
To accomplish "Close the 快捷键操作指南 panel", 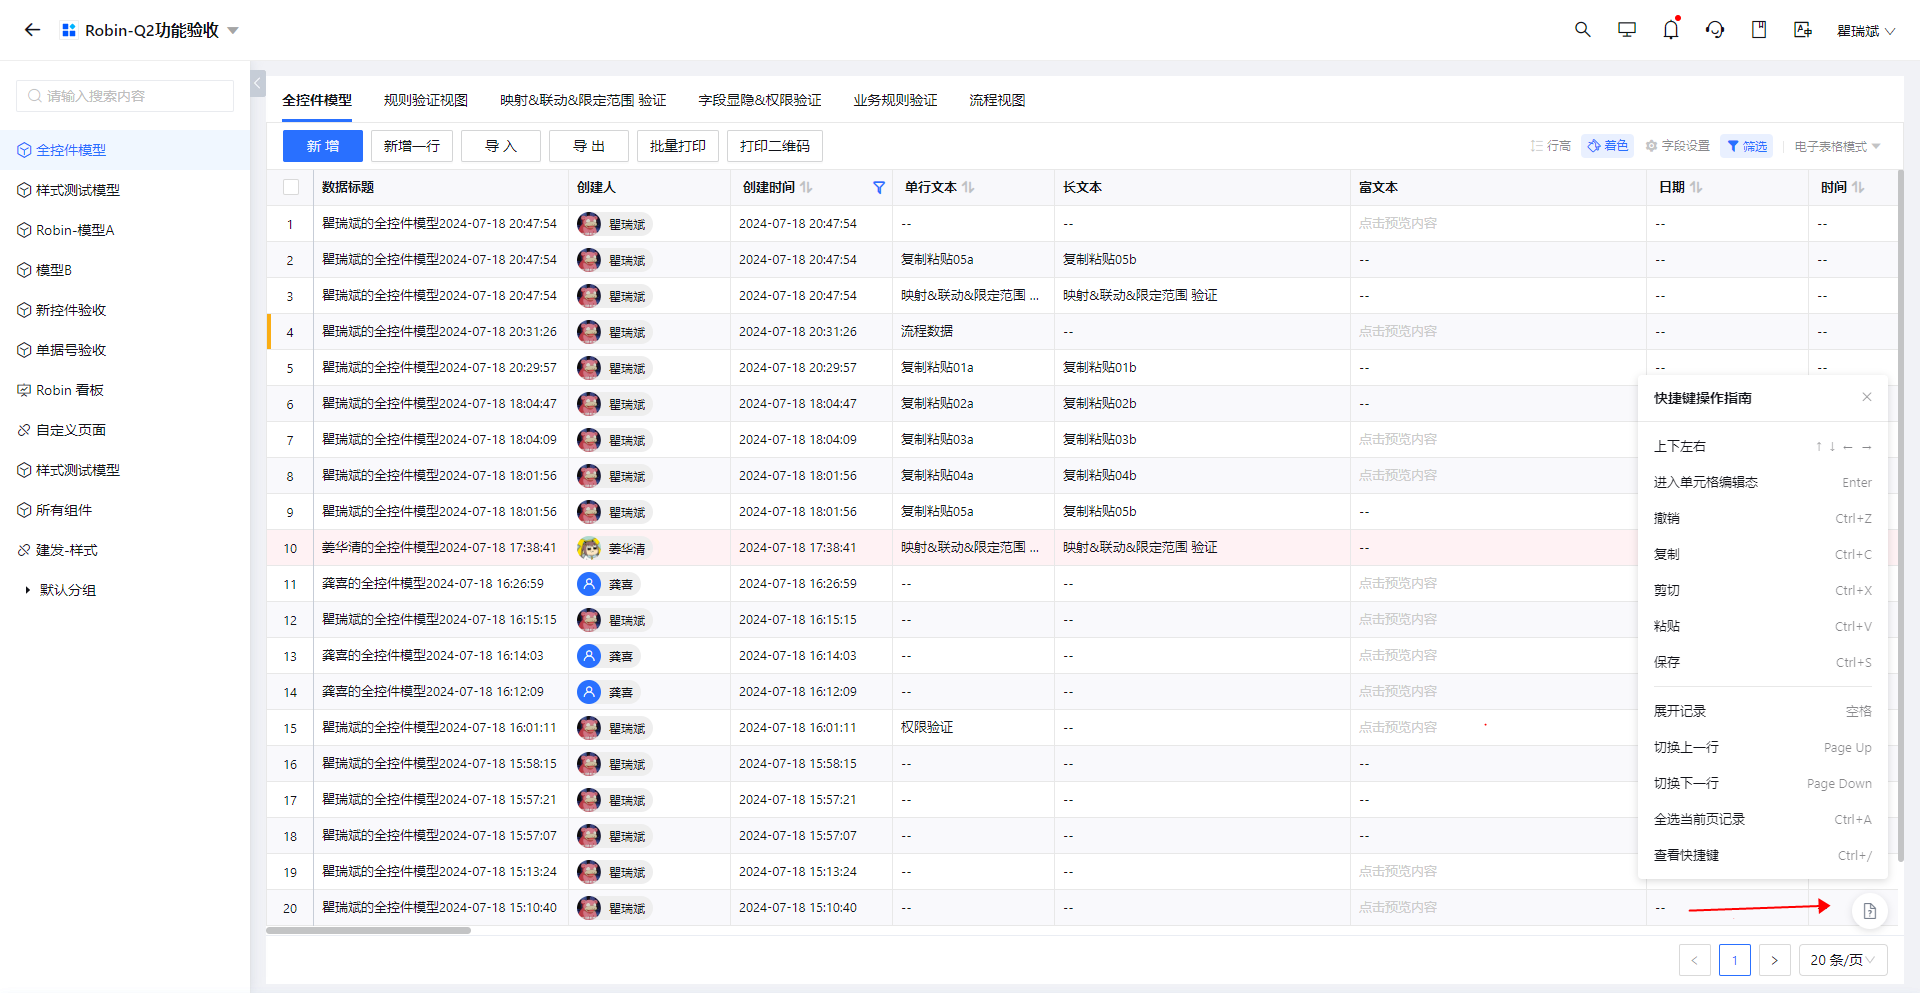I will (1866, 397).
